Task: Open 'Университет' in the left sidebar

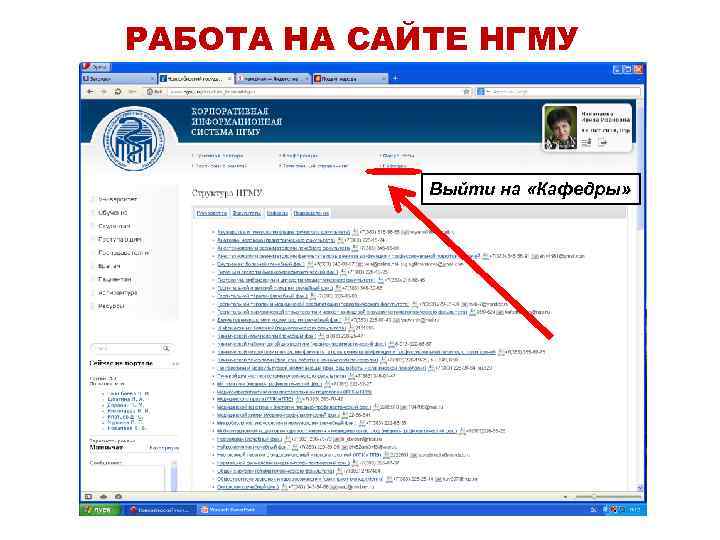Action: 118,199
